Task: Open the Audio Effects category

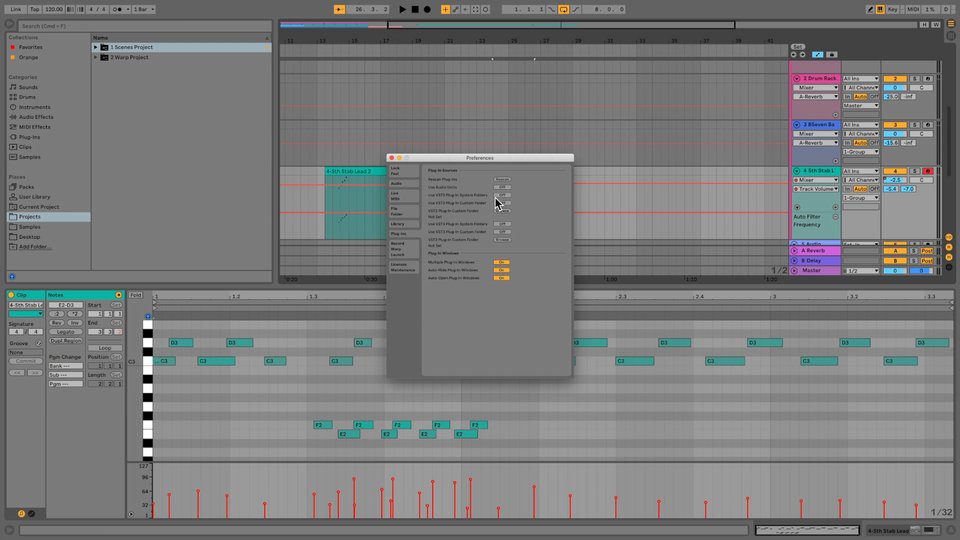Action: (36, 117)
